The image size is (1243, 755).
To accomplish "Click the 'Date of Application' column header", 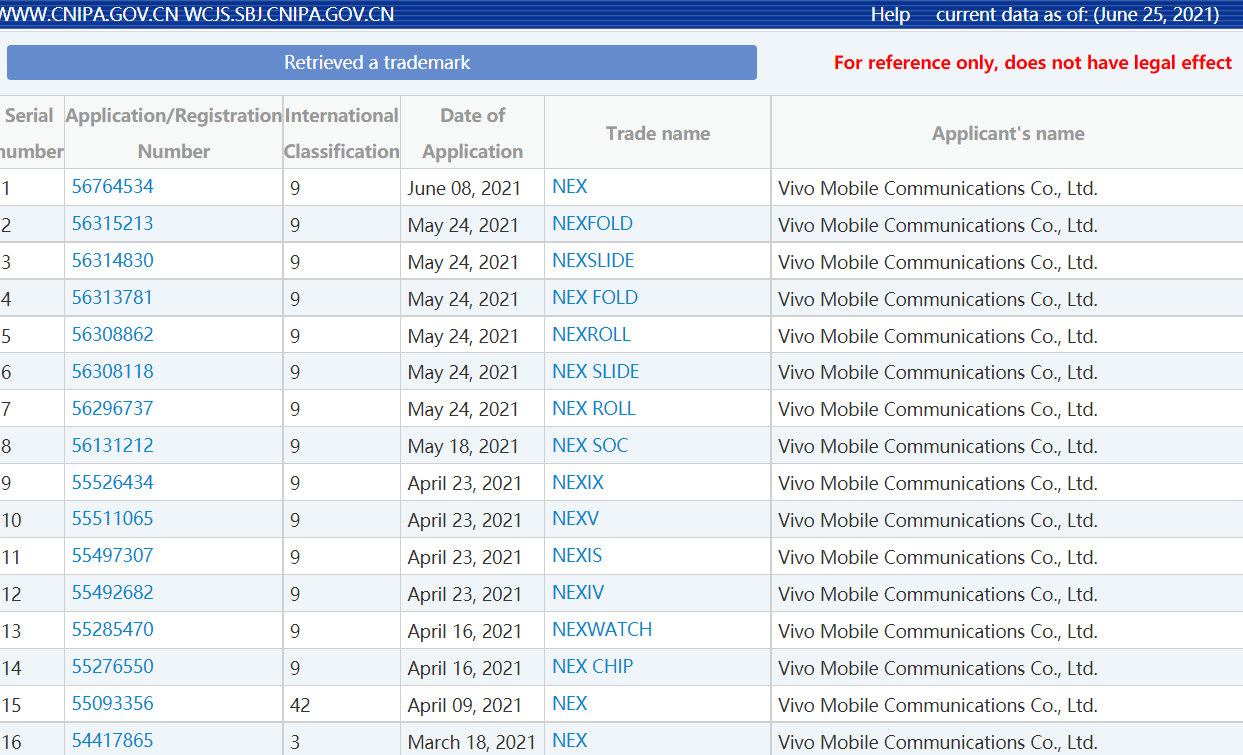I will click(x=473, y=133).
